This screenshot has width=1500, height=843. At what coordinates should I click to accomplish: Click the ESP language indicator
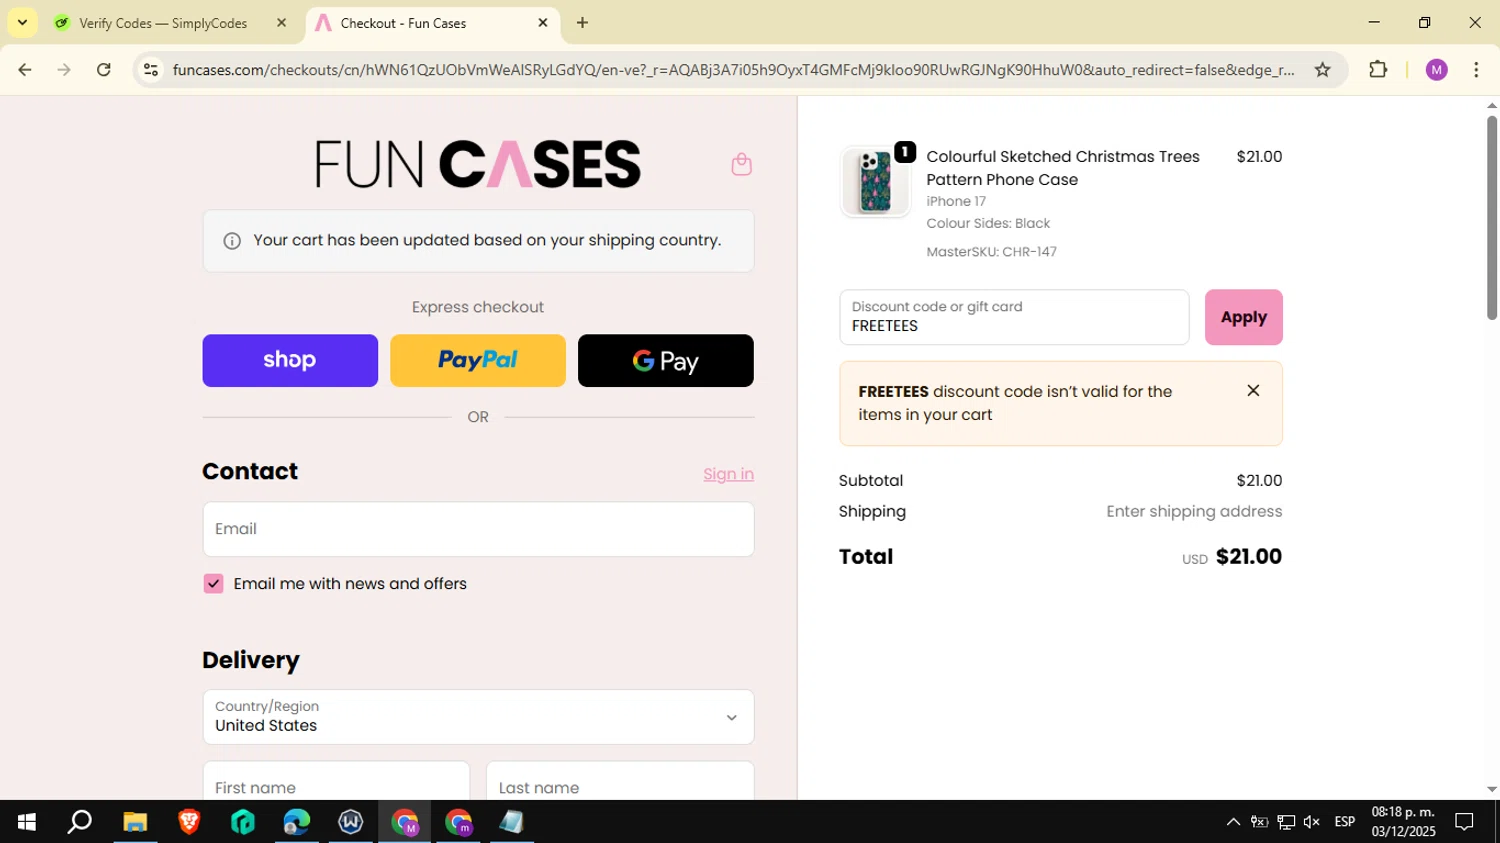[x=1345, y=822]
